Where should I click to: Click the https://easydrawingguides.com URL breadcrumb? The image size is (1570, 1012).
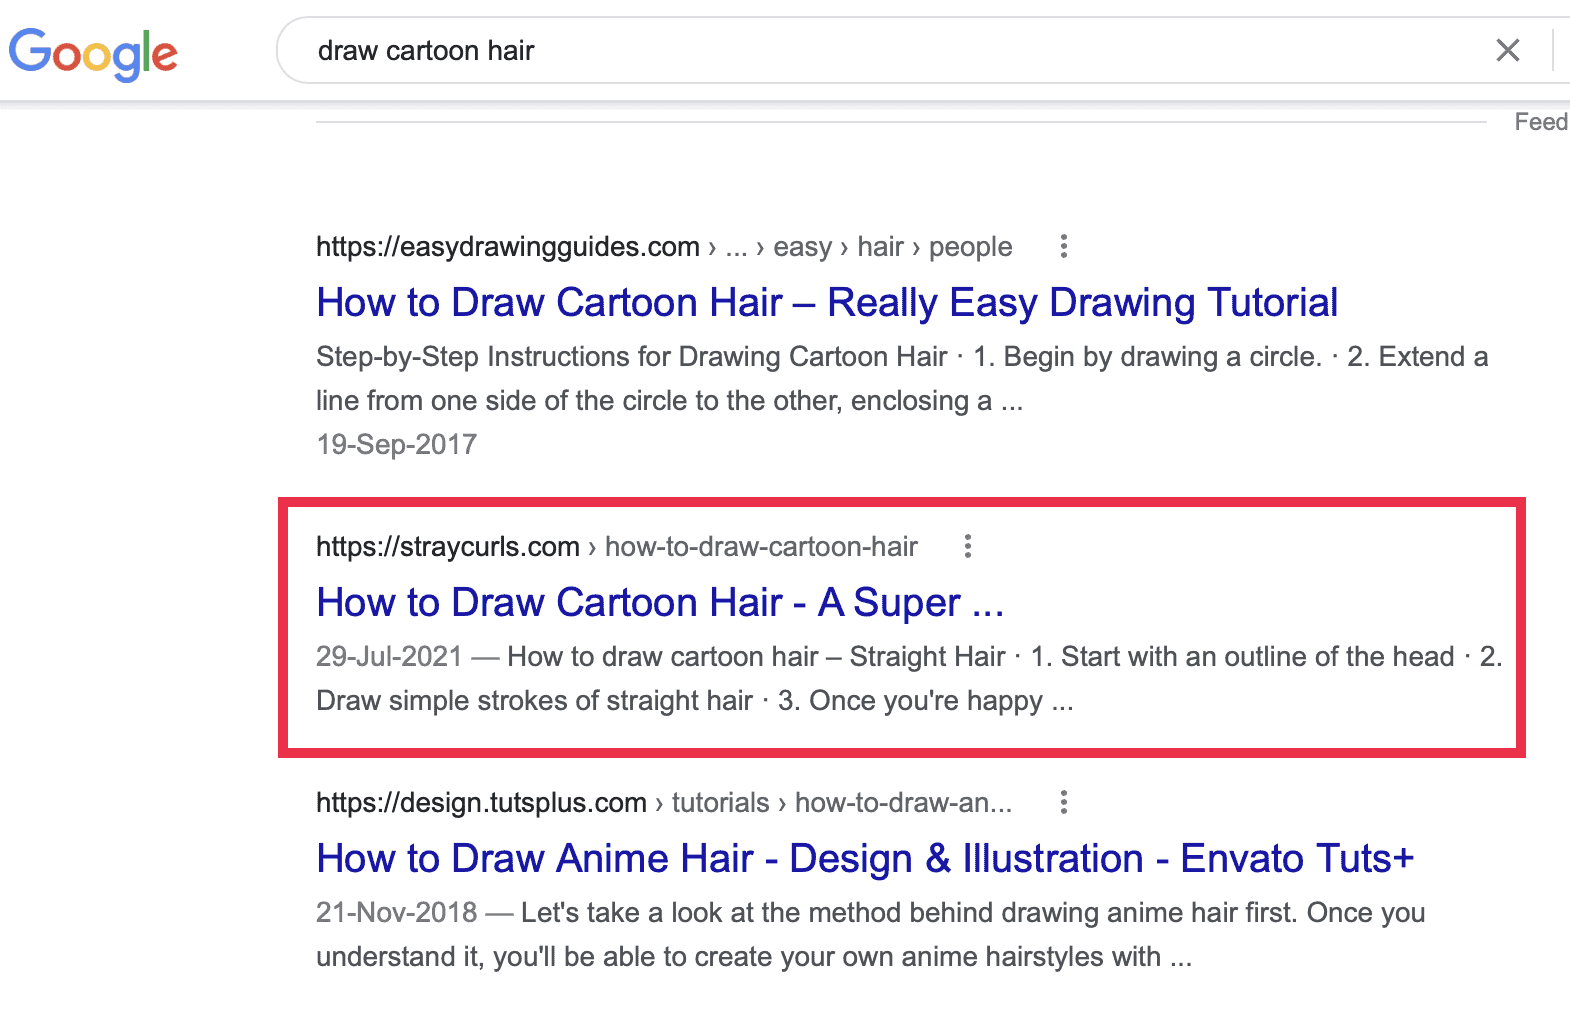click(x=664, y=247)
